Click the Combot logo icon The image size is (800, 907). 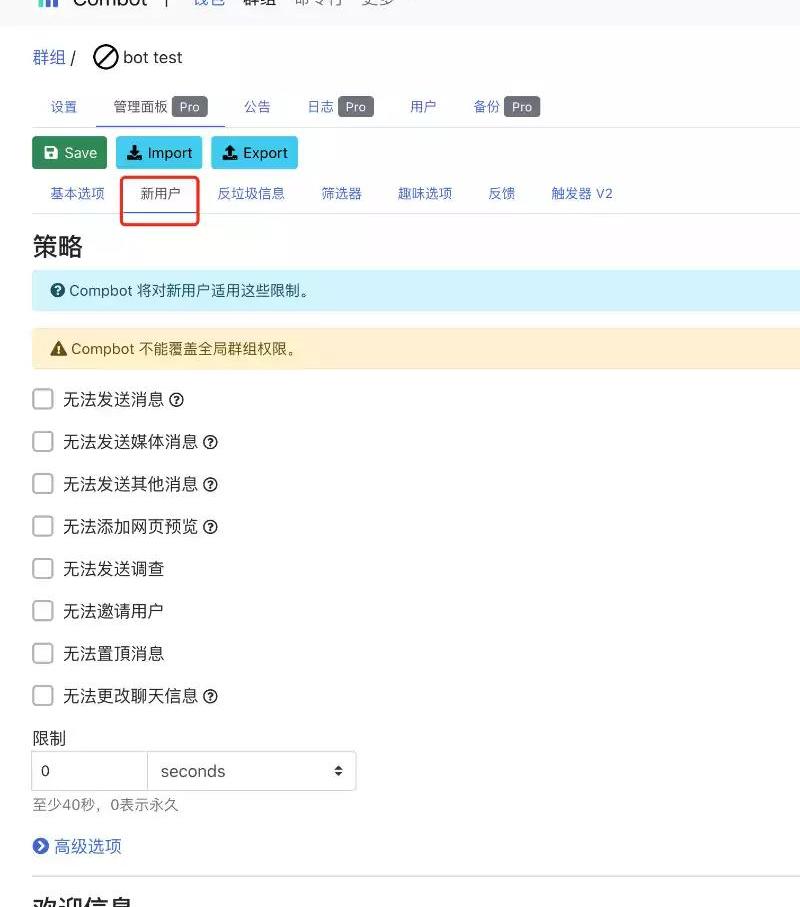48,3
